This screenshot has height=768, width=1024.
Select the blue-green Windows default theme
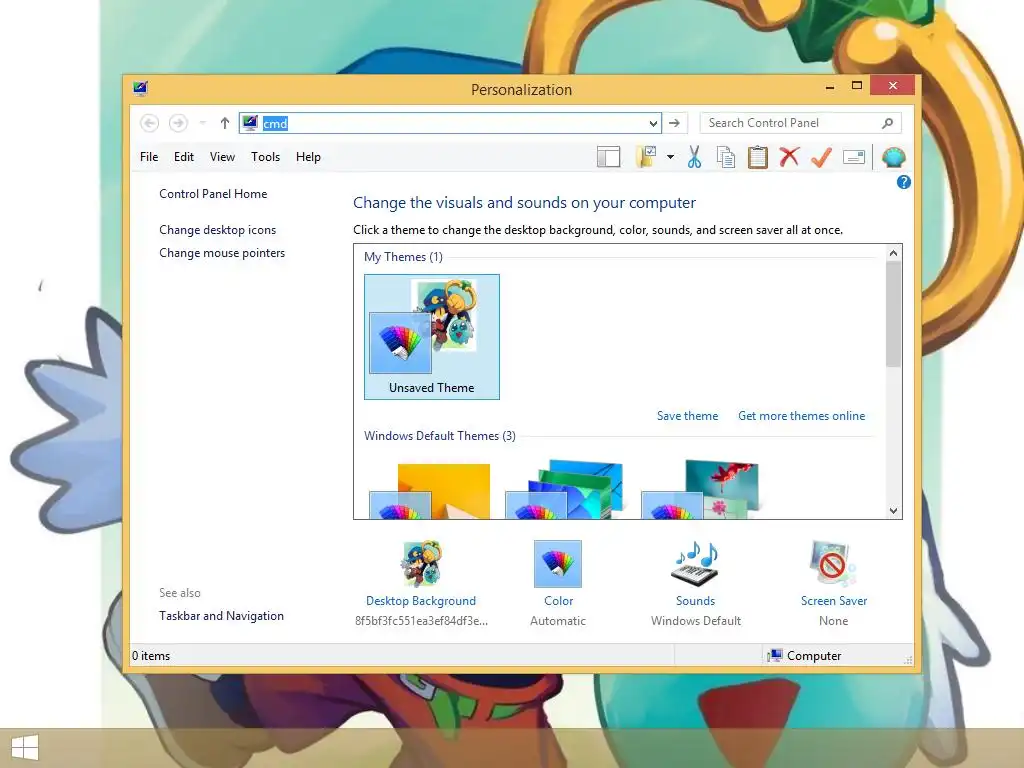click(x=564, y=489)
